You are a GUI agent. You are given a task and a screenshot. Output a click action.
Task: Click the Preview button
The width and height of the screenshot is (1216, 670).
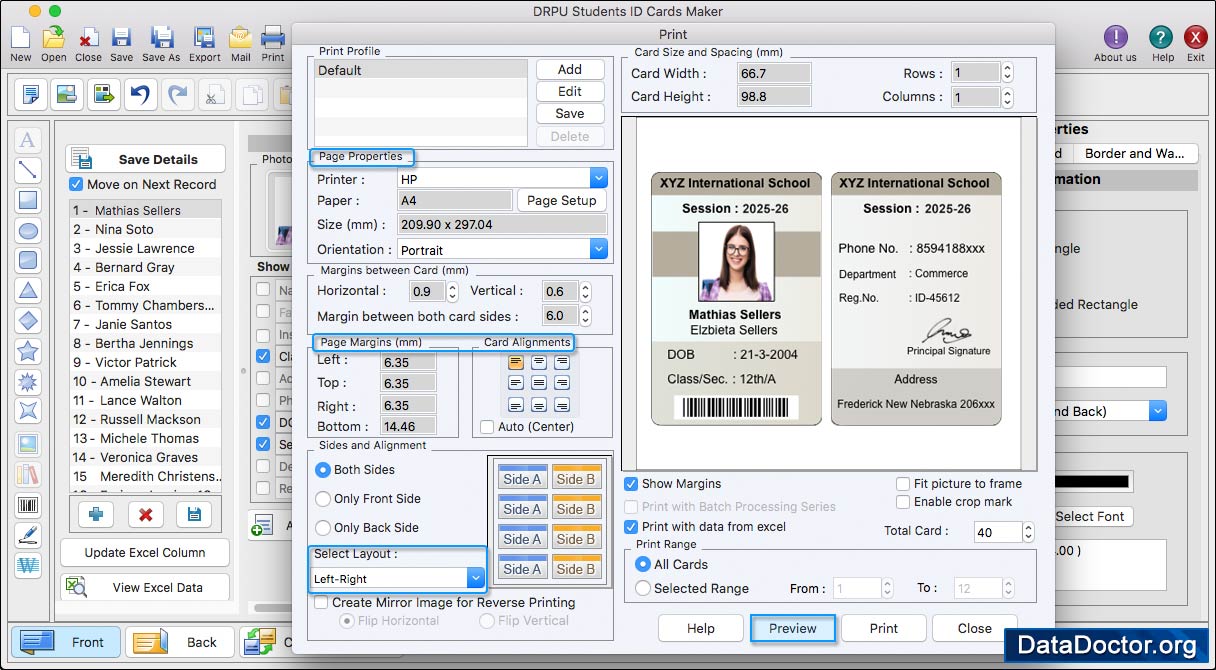pyautogui.click(x=793, y=628)
